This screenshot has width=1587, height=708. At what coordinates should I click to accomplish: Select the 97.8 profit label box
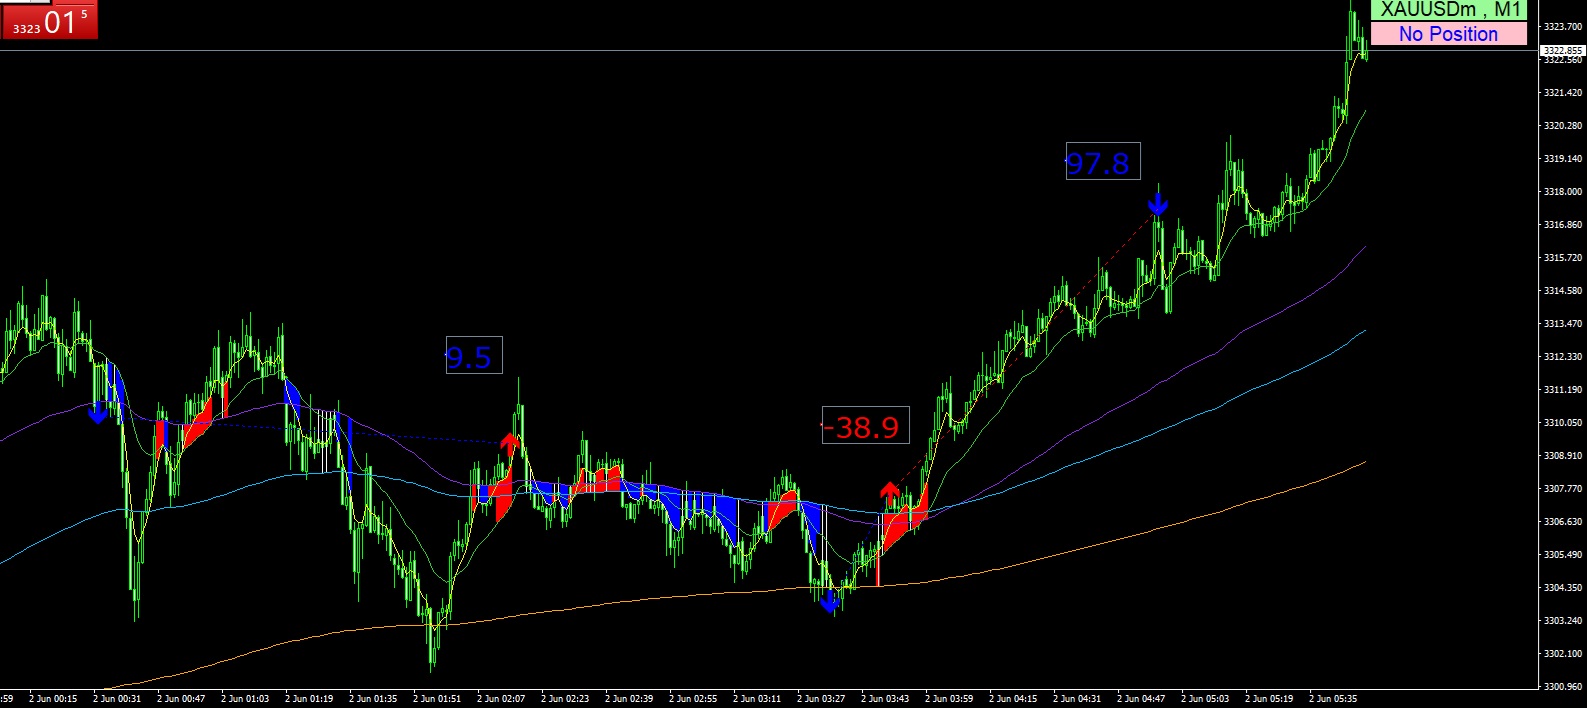[1102, 162]
